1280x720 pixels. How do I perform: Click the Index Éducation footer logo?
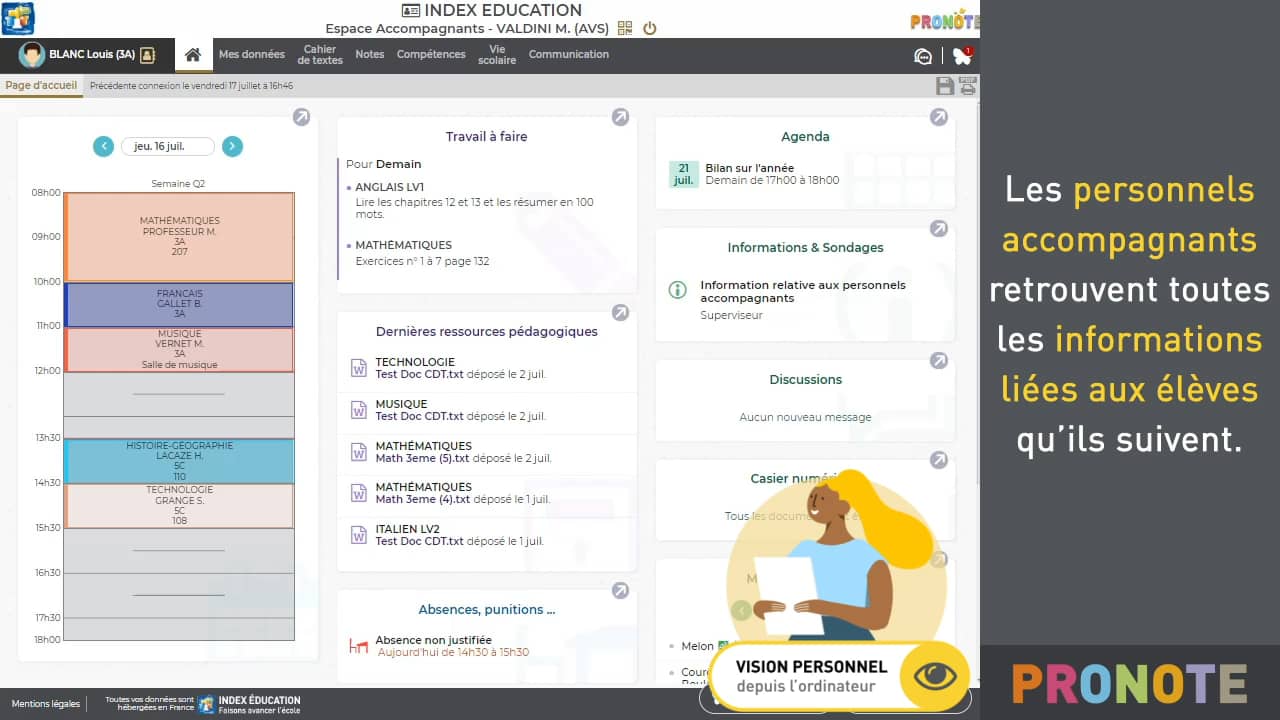click(x=249, y=704)
